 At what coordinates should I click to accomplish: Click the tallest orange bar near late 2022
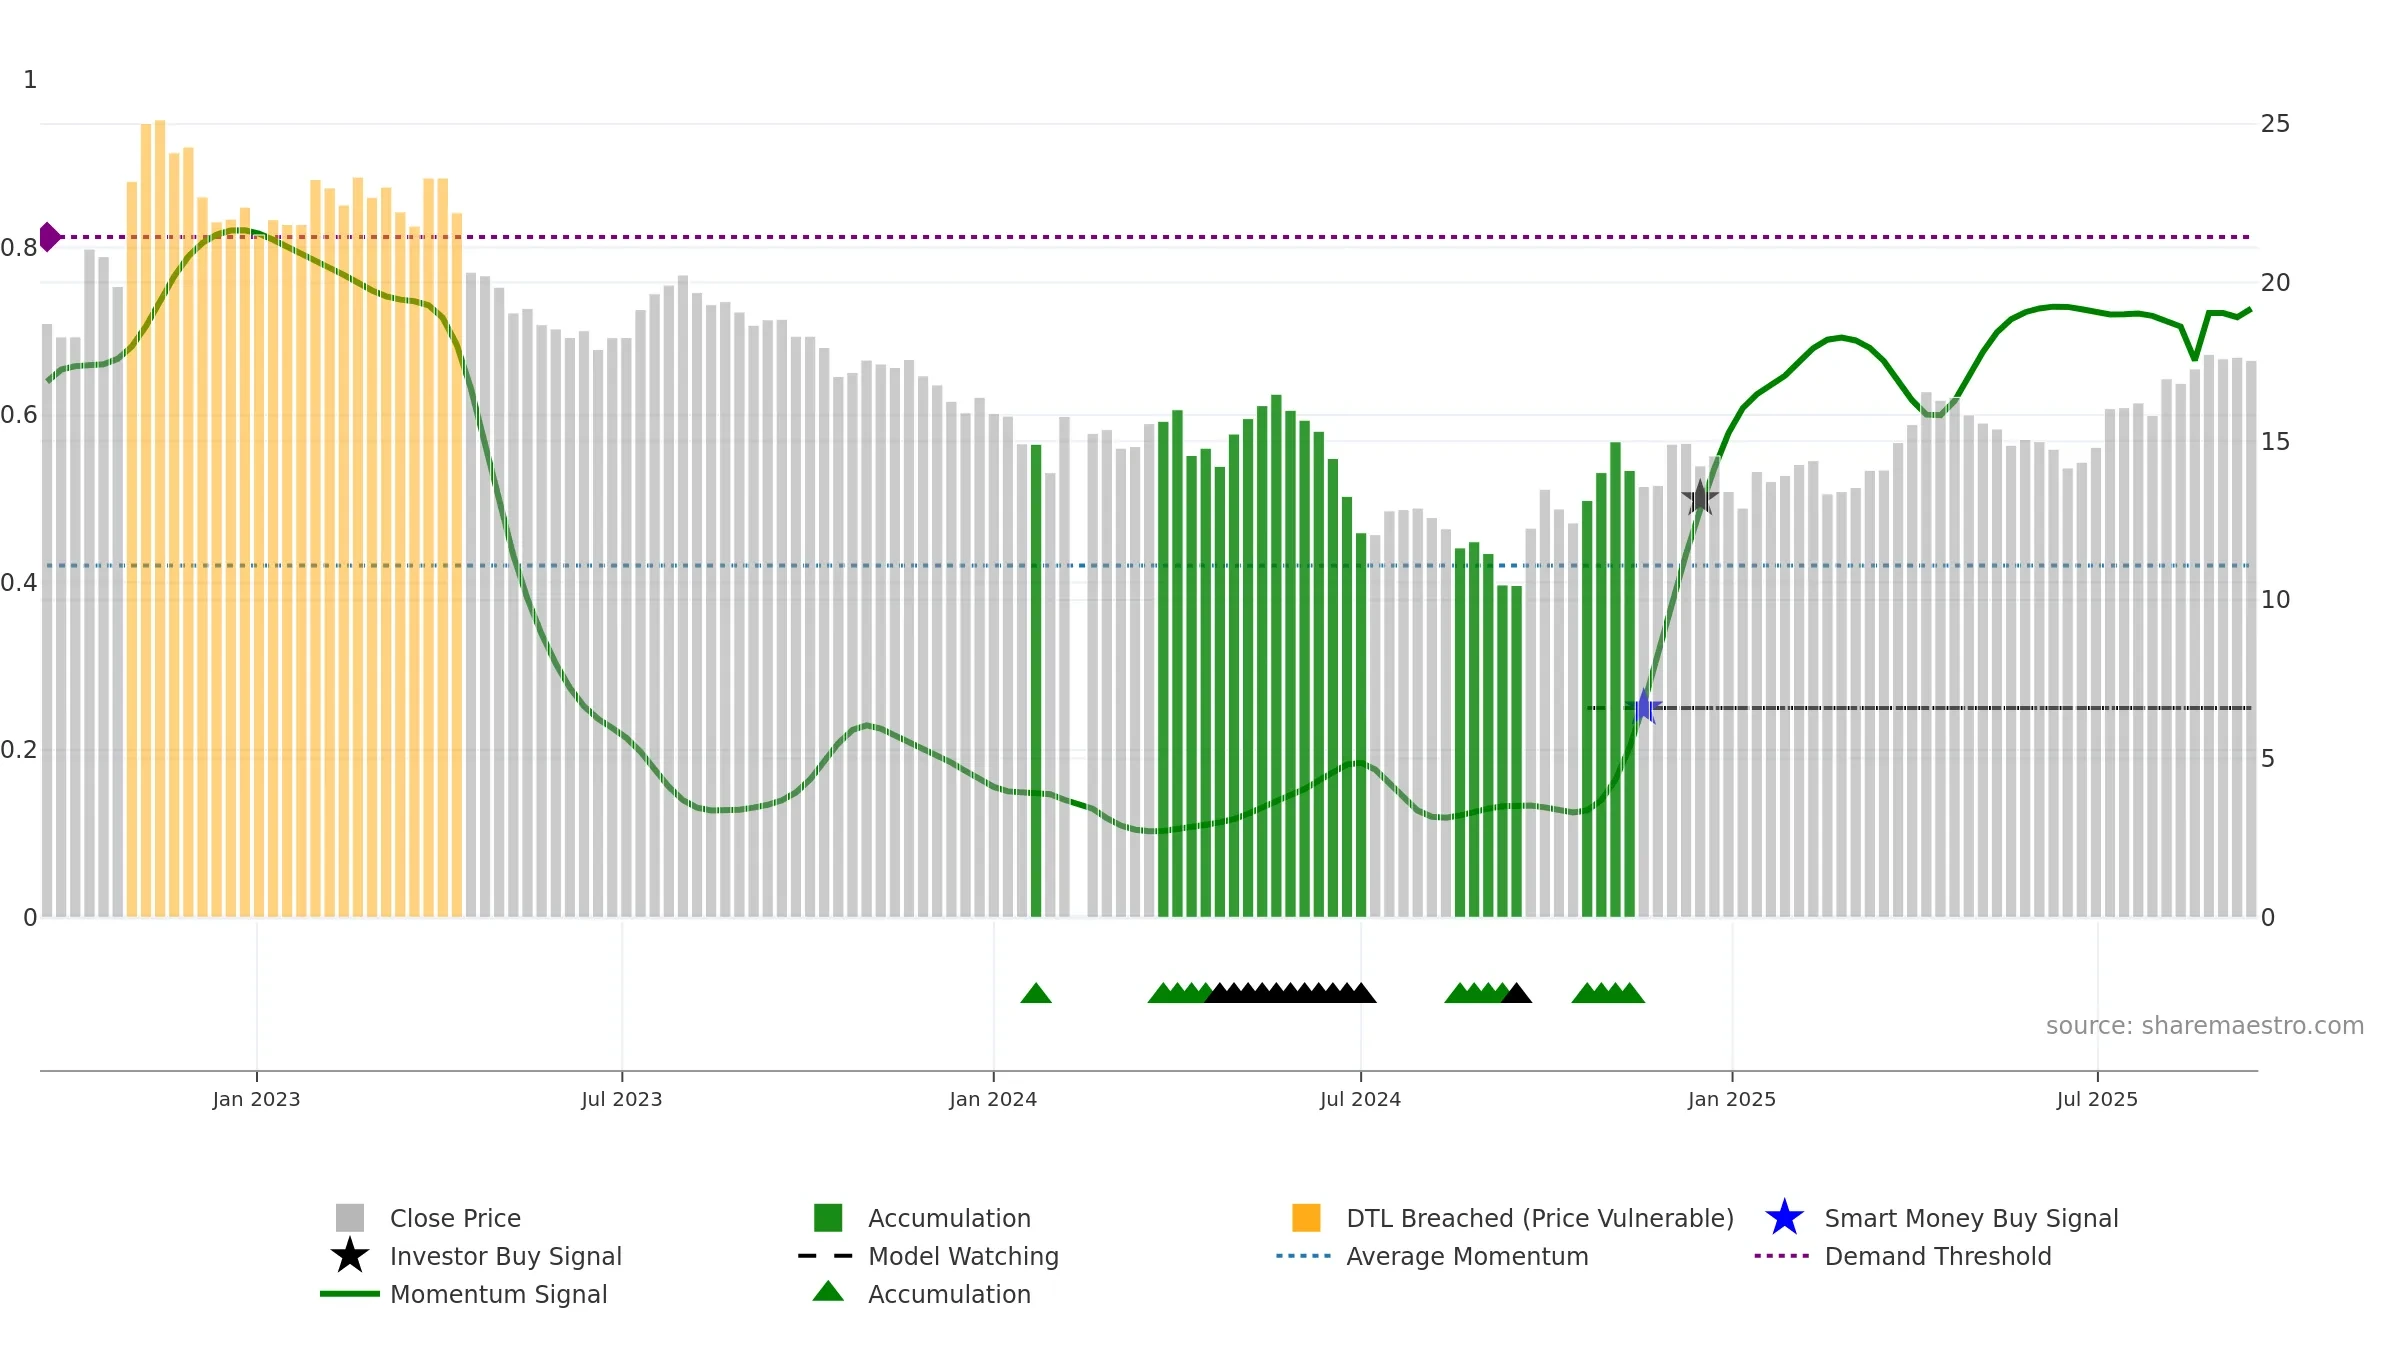pyautogui.click(x=160, y=518)
